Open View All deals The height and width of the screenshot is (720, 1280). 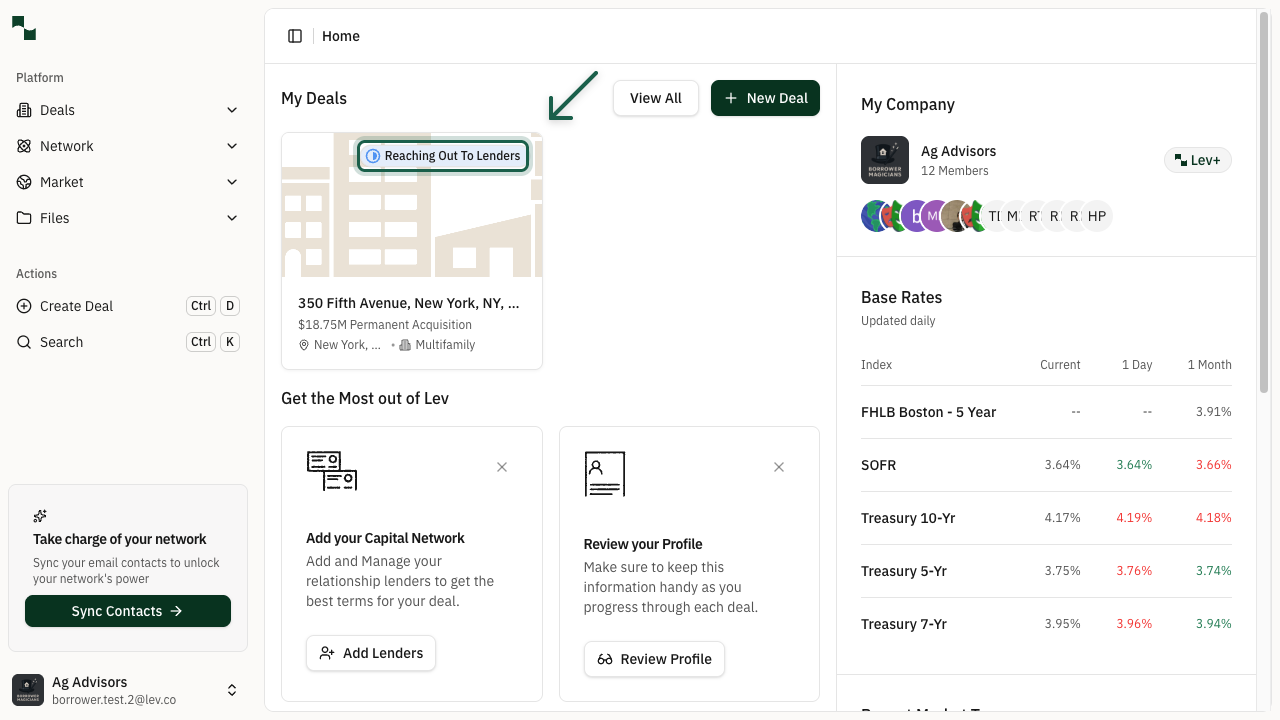(x=655, y=98)
